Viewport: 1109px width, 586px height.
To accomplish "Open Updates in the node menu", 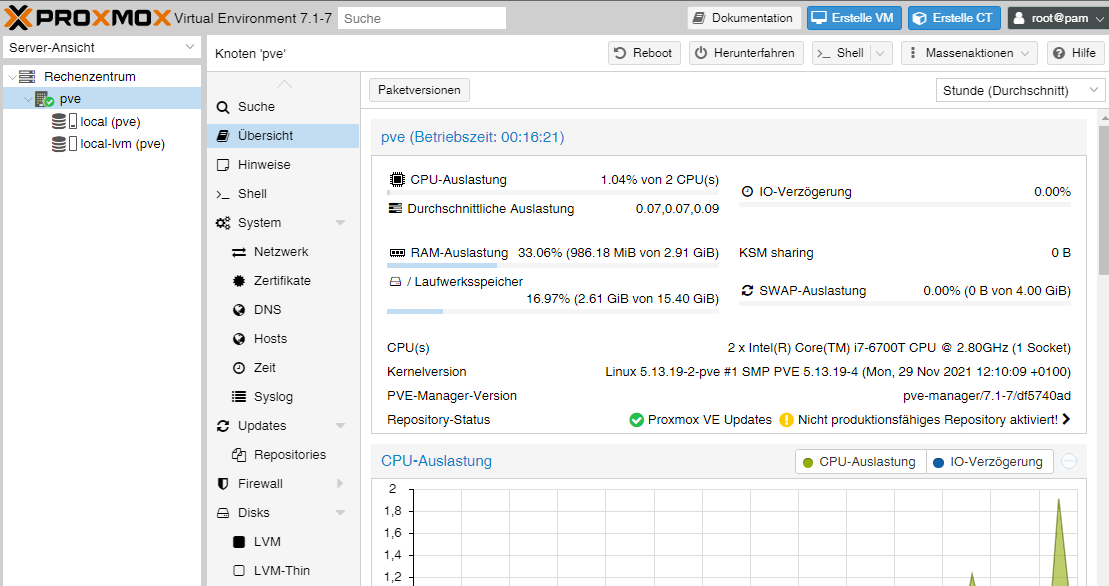I will (x=283, y=426).
